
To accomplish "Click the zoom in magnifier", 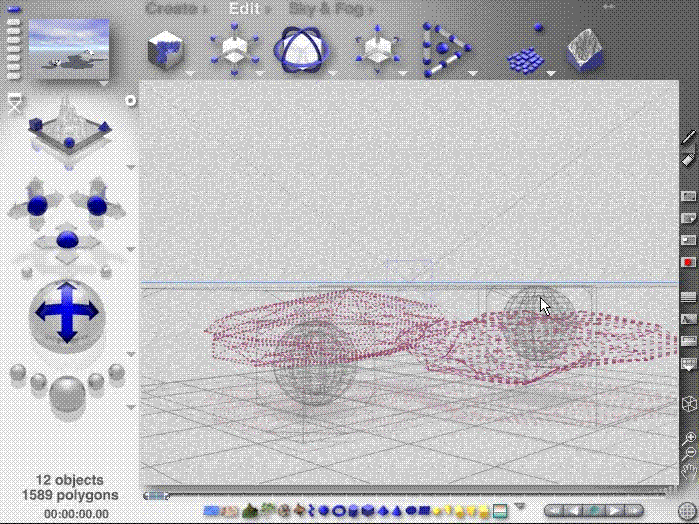I will [688, 438].
